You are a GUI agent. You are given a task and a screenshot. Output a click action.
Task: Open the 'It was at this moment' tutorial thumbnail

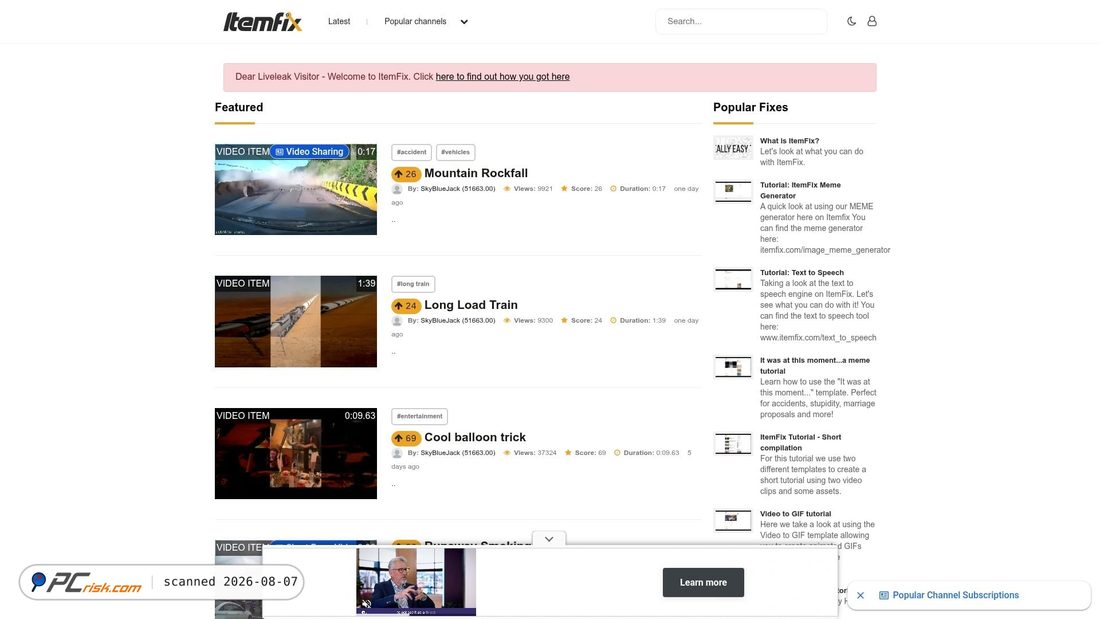coord(733,366)
